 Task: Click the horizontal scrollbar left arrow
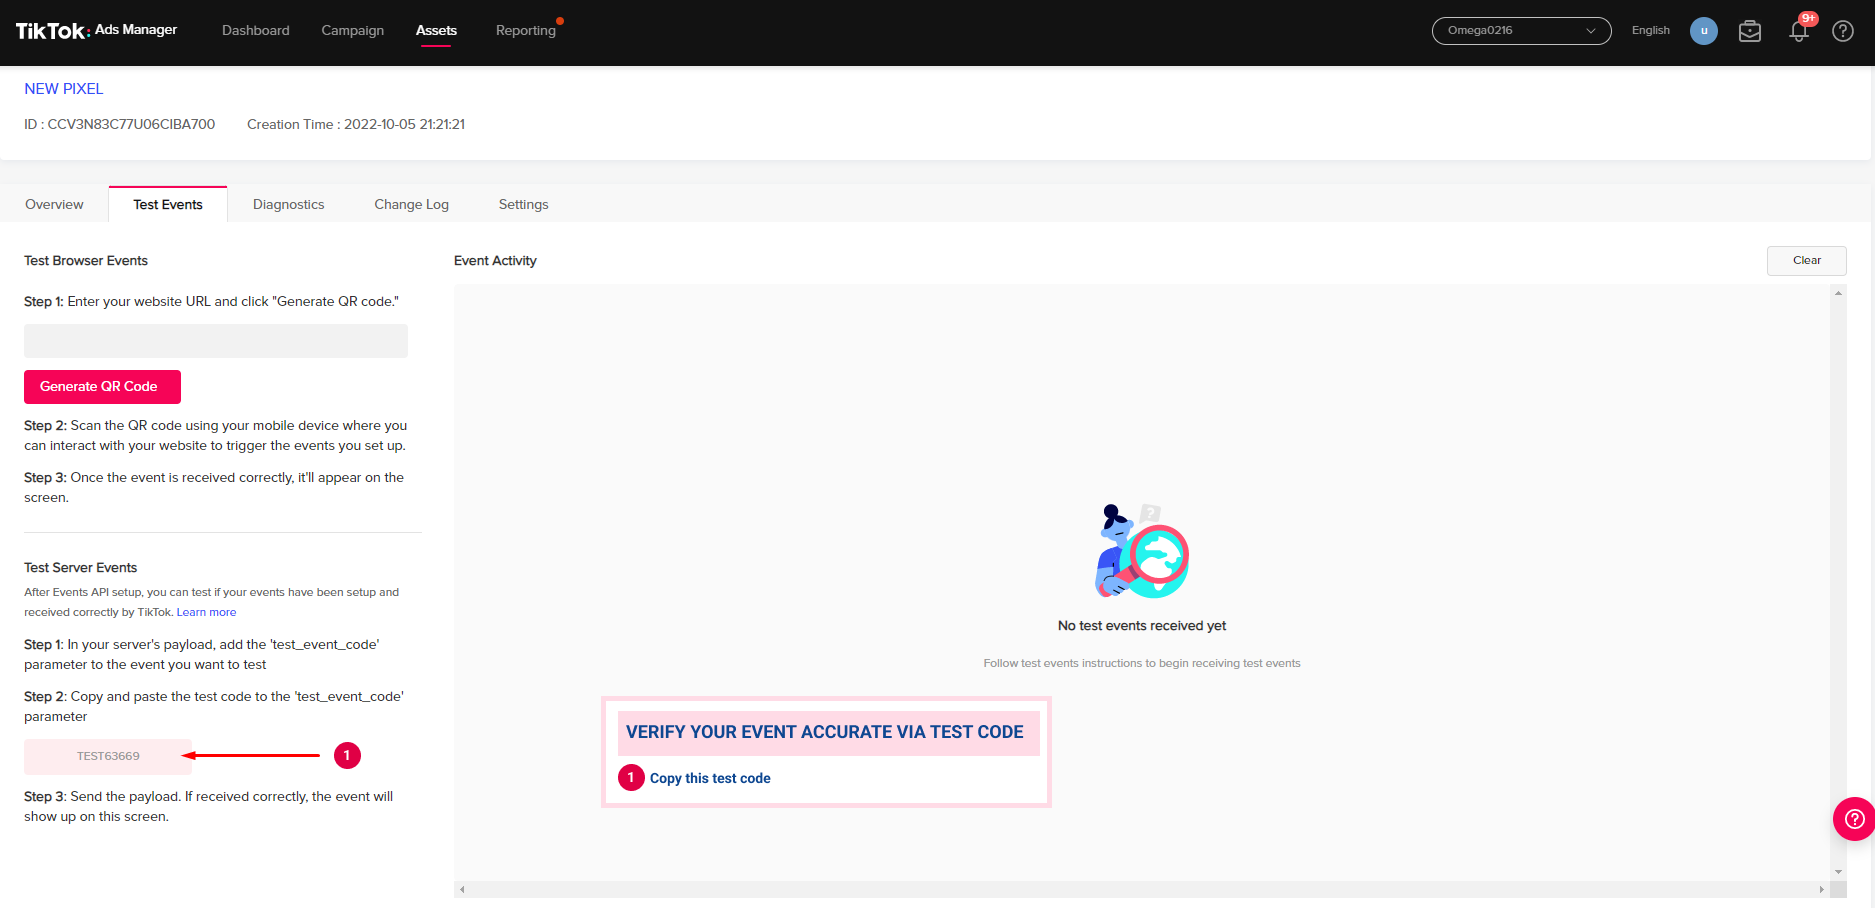point(462,889)
